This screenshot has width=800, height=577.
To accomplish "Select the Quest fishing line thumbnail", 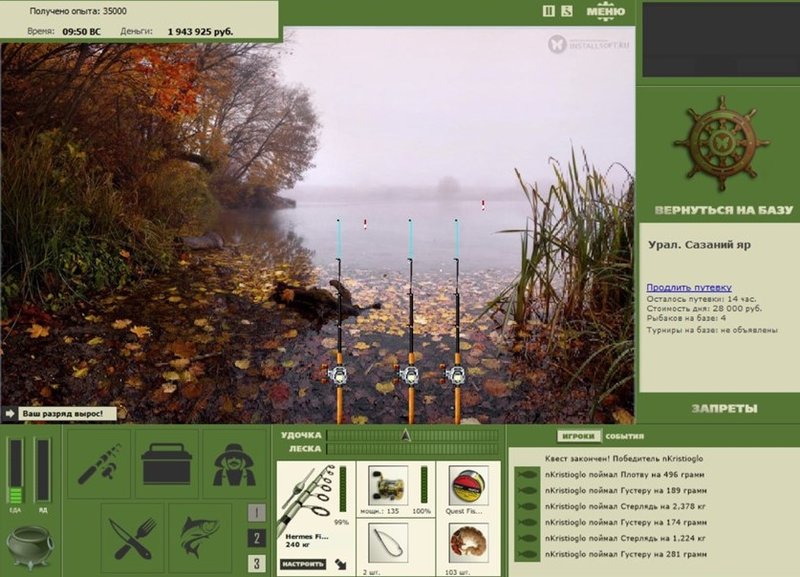I will tap(468, 486).
